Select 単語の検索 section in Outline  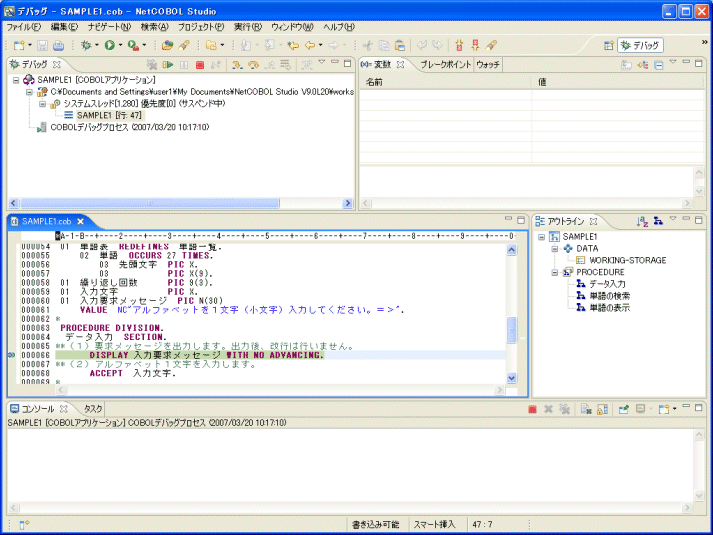pyautogui.click(x=609, y=296)
